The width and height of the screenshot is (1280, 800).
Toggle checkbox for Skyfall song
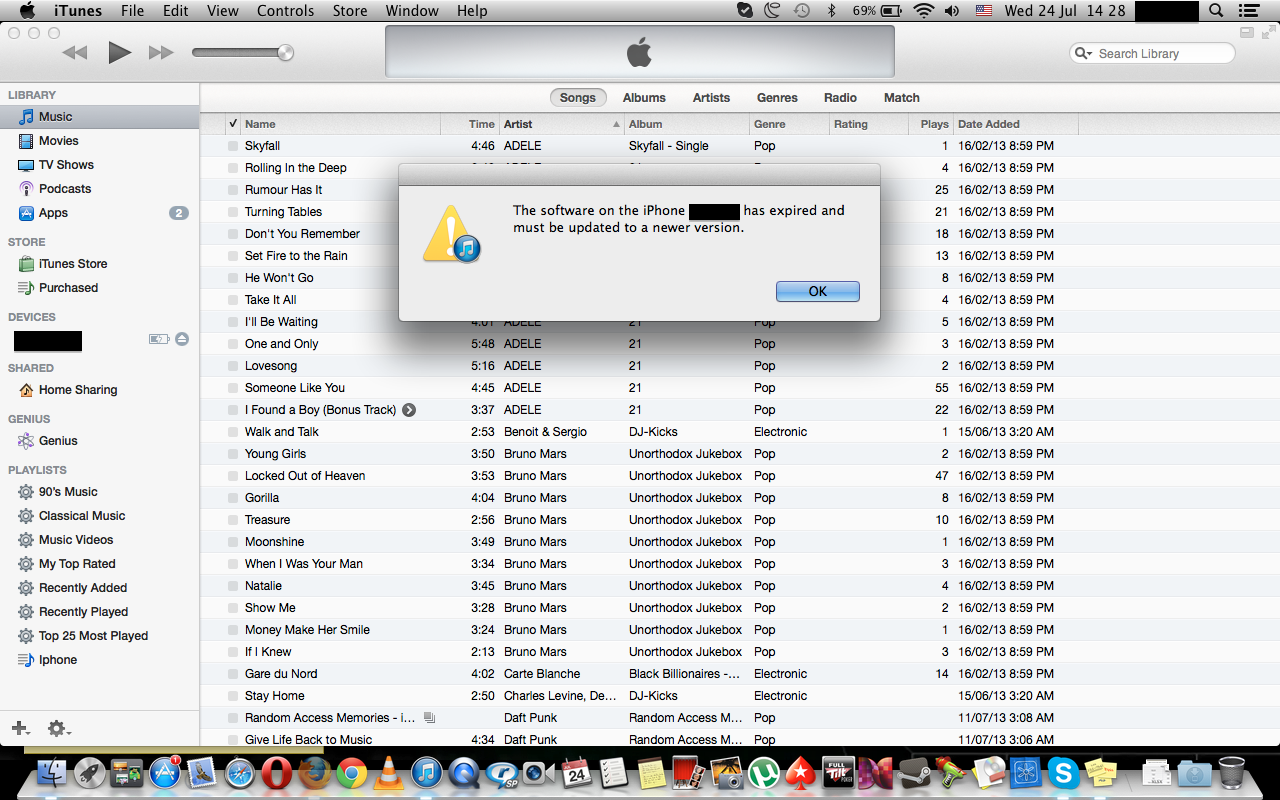point(232,146)
